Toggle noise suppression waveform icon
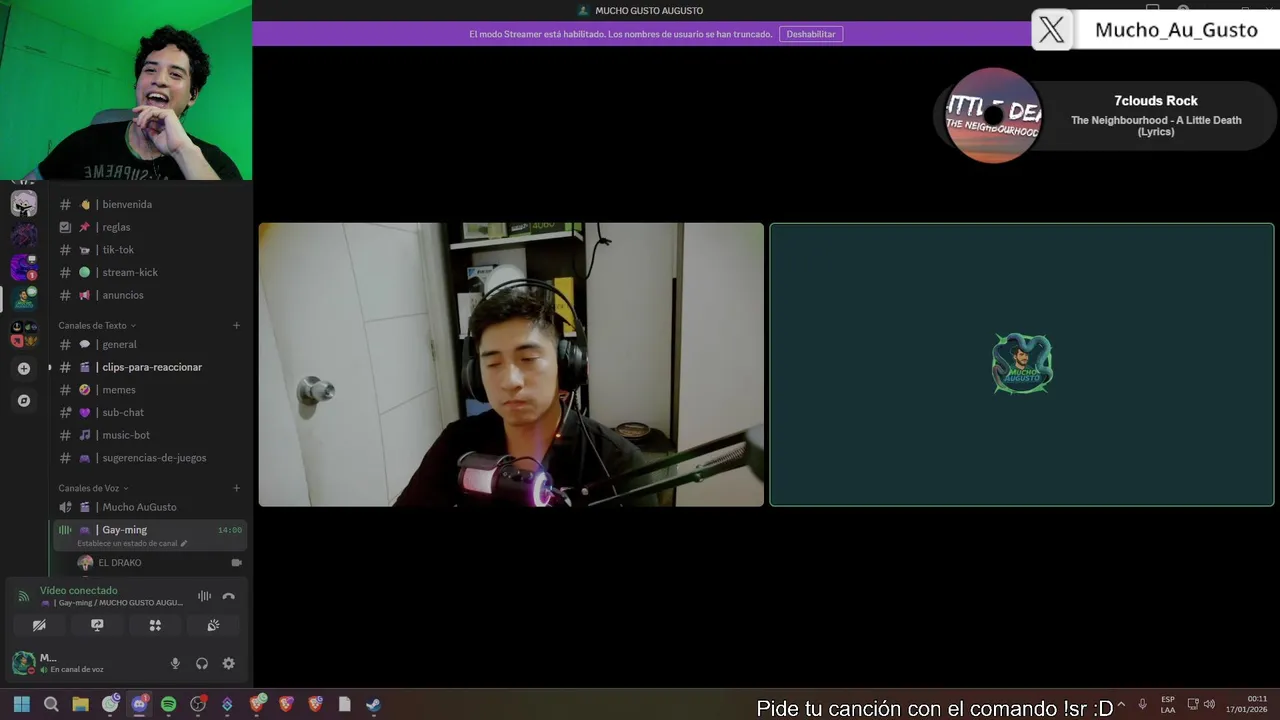The width and height of the screenshot is (1280, 720). [204, 596]
